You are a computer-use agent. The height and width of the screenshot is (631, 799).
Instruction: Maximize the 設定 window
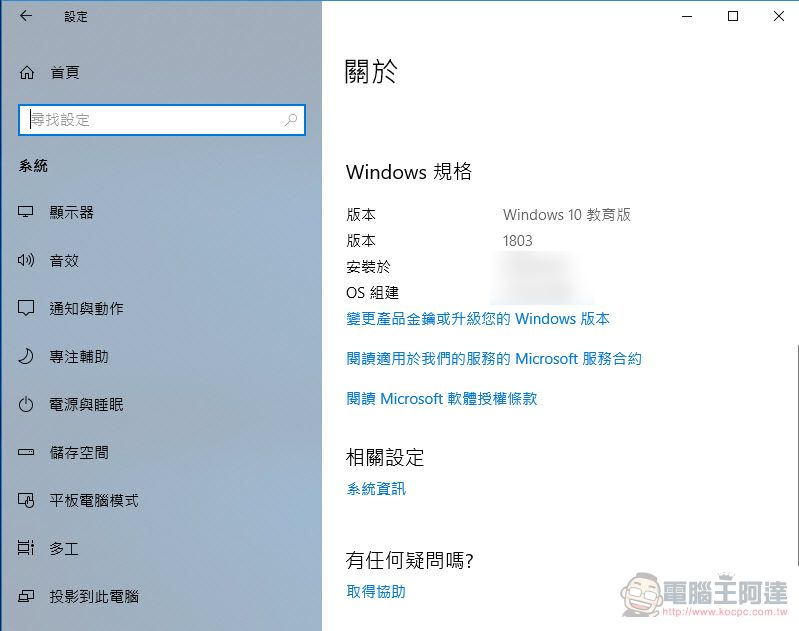[733, 16]
